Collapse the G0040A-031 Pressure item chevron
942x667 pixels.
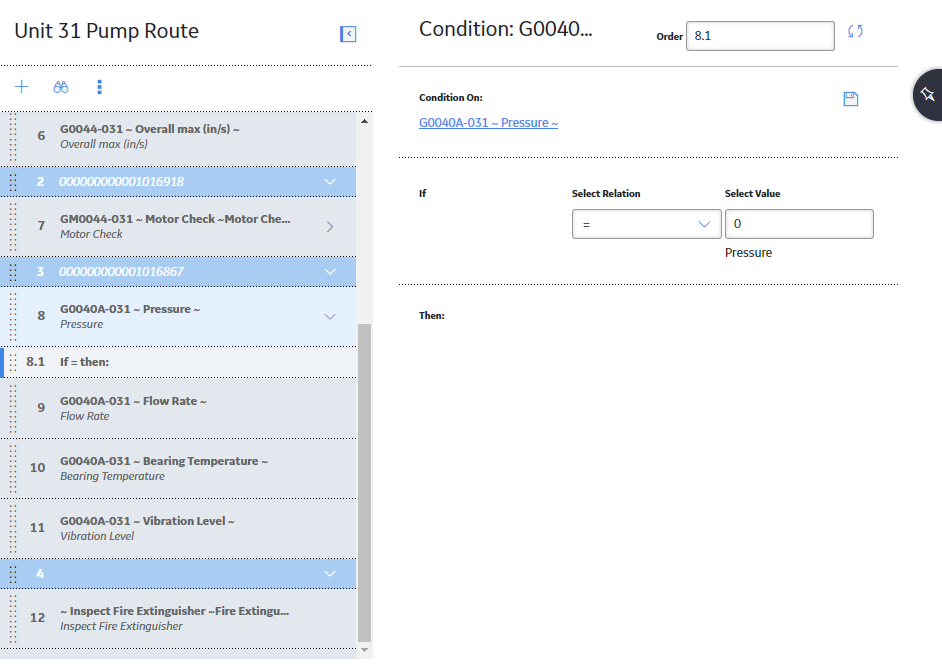tap(330, 317)
